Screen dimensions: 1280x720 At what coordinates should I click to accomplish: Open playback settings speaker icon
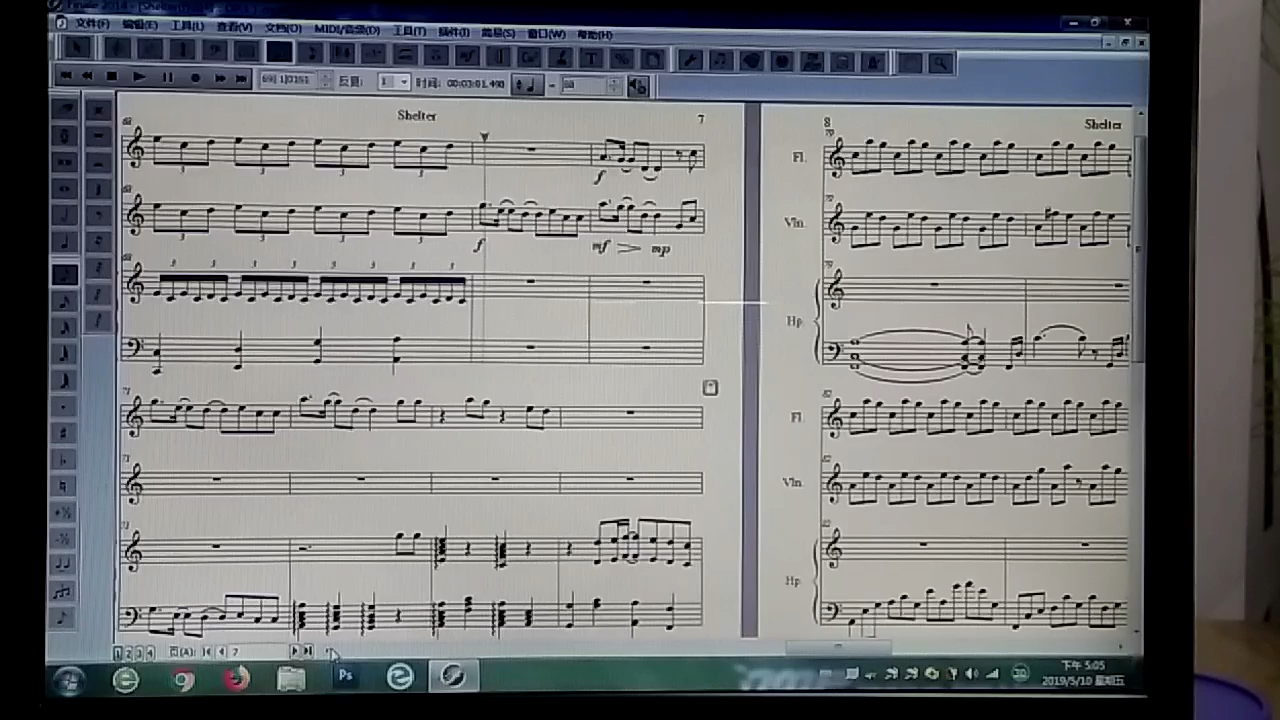[x=637, y=87]
